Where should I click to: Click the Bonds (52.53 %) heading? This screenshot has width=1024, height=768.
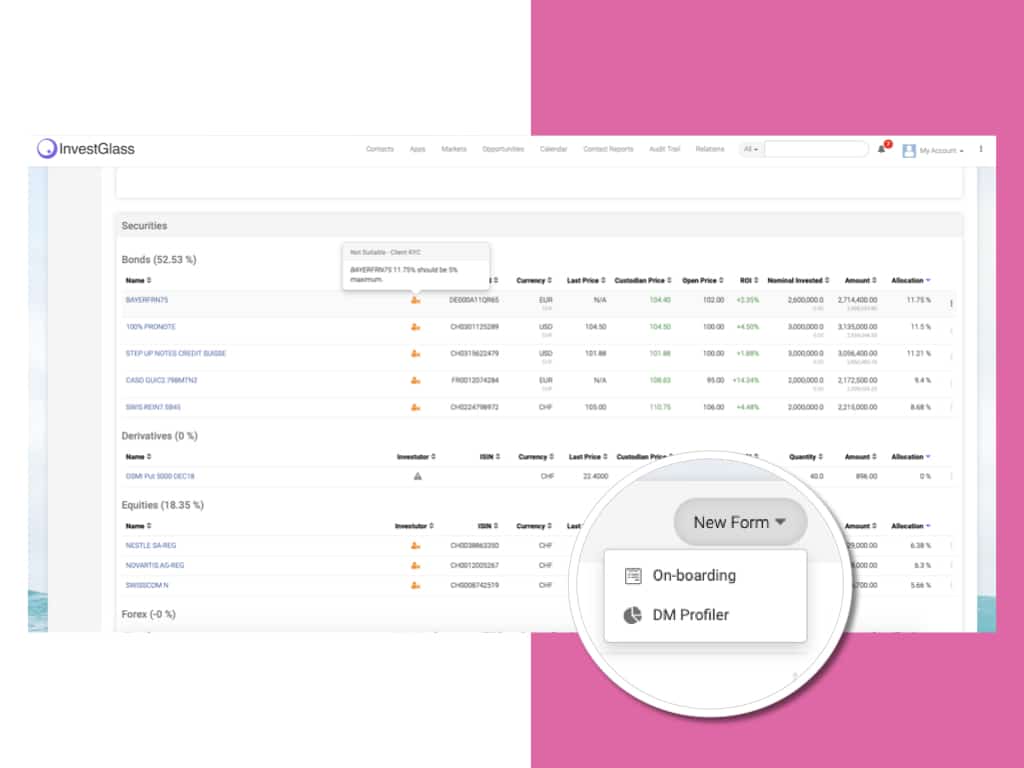pos(159,260)
